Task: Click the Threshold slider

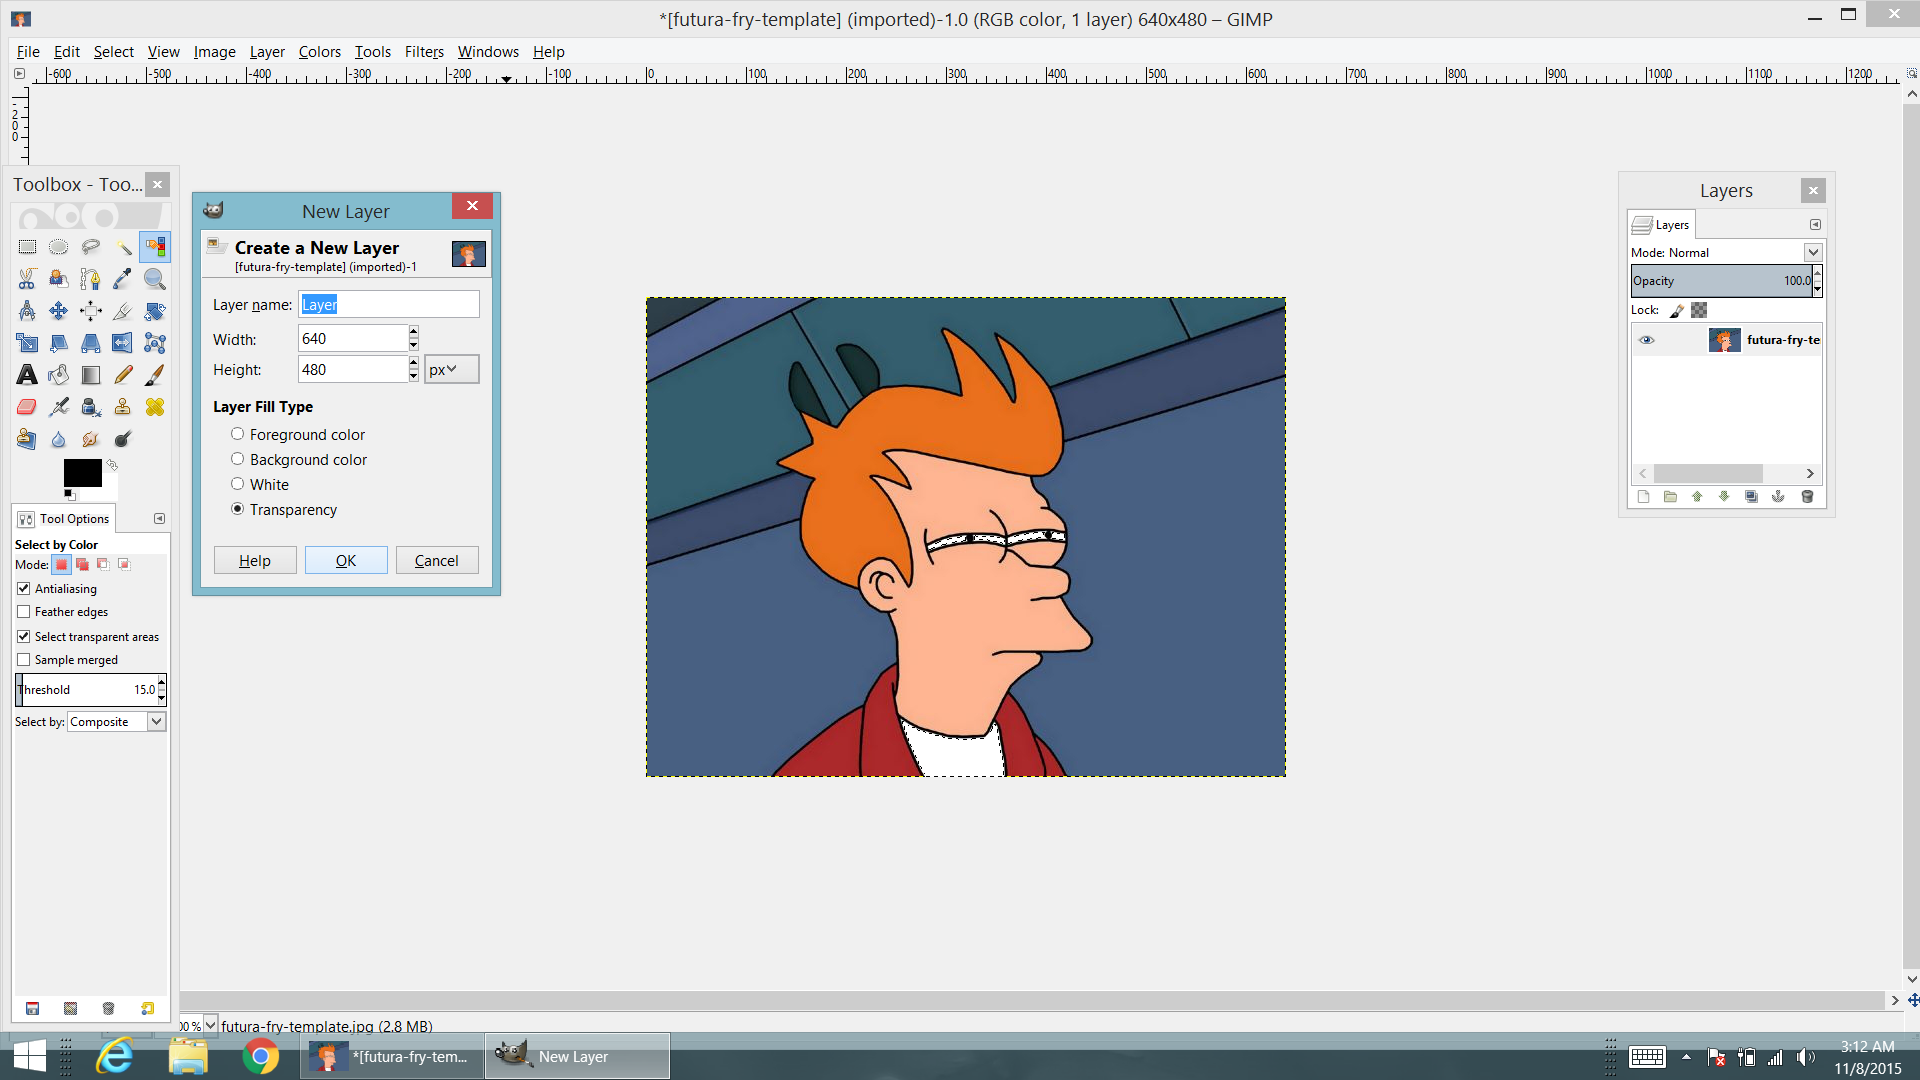Action: point(86,690)
